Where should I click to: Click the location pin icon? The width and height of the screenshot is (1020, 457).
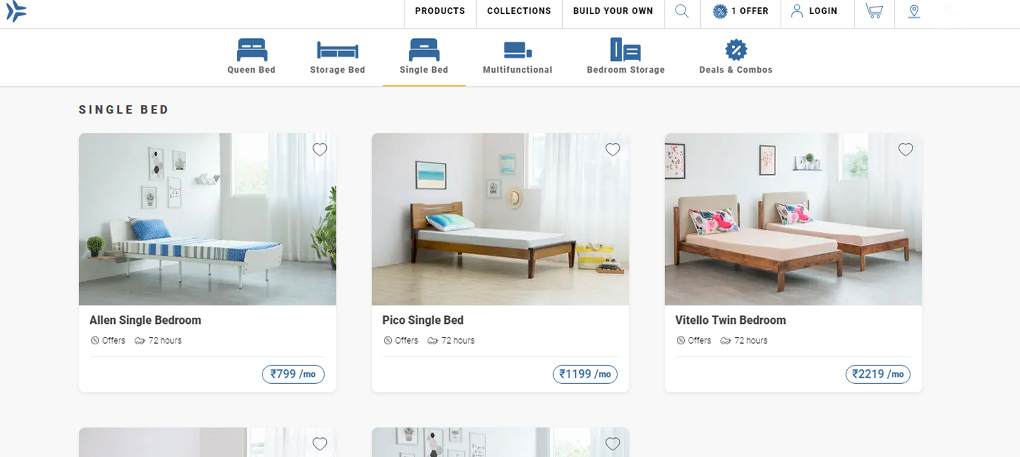pyautogui.click(x=914, y=11)
